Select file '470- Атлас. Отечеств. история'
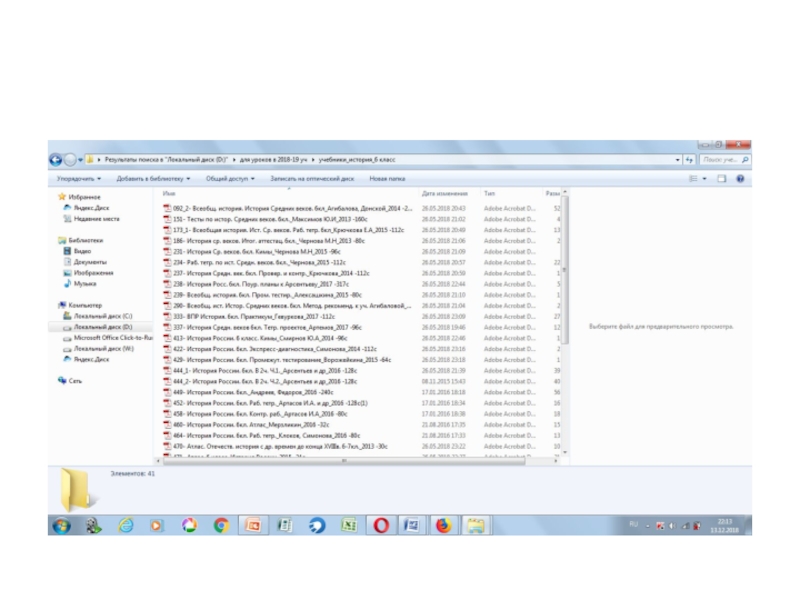800x600 pixels. pos(280,446)
